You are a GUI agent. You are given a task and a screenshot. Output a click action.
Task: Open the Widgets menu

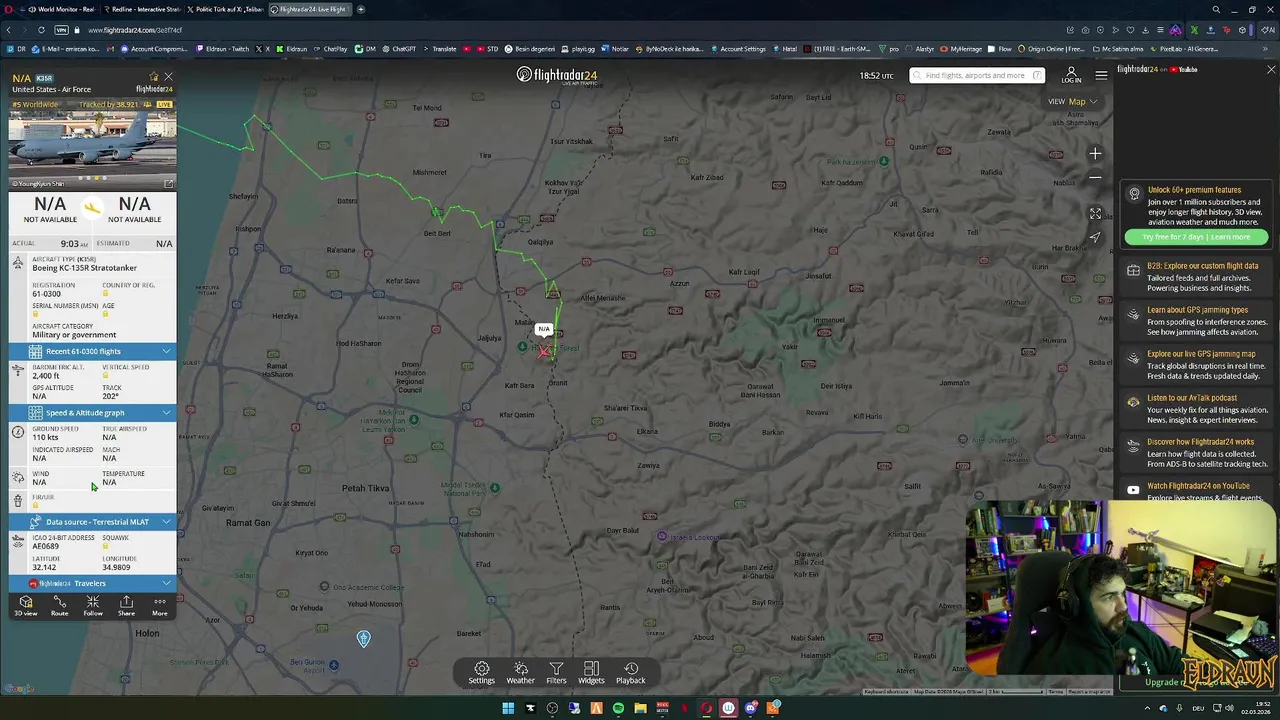coord(591,673)
